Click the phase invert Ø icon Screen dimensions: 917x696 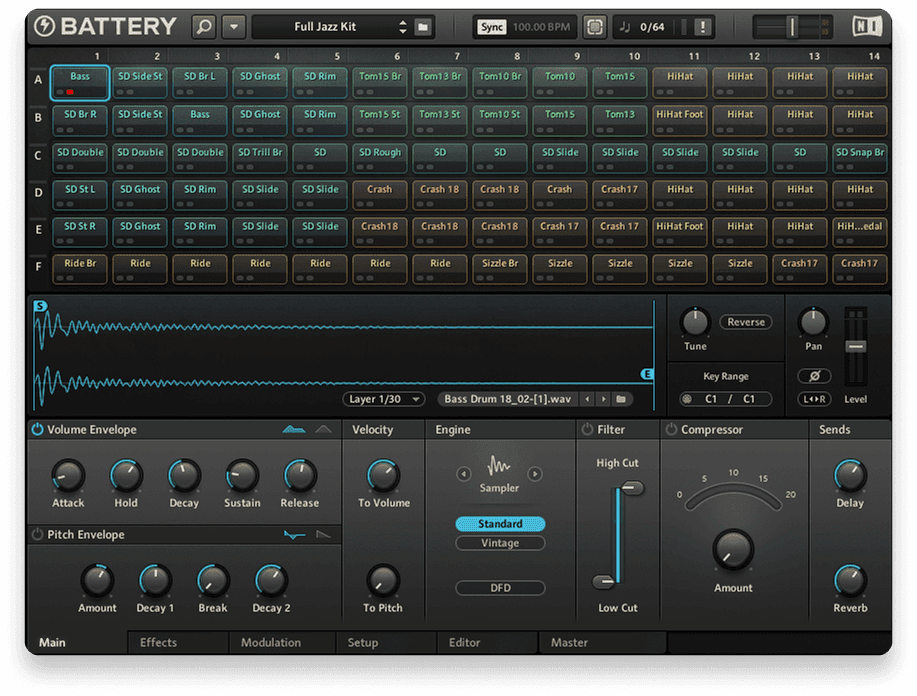click(815, 375)
